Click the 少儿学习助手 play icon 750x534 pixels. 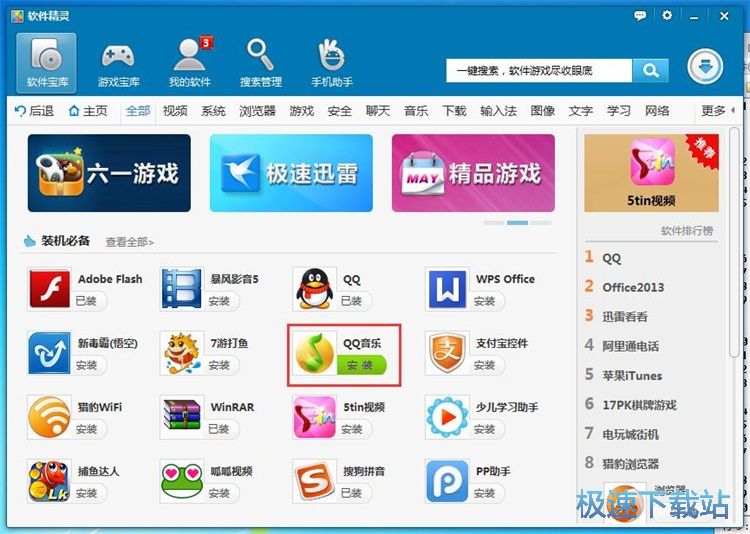[447, 417]
